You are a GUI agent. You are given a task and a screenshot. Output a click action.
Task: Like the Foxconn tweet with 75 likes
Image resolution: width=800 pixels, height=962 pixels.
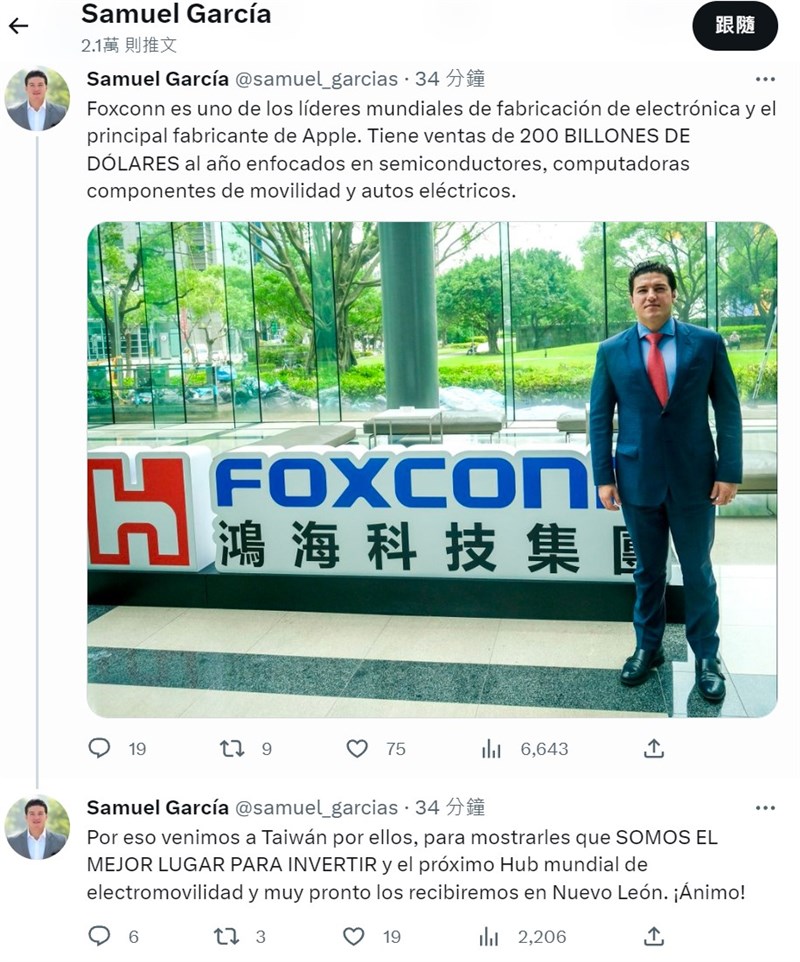coord(357,748)
